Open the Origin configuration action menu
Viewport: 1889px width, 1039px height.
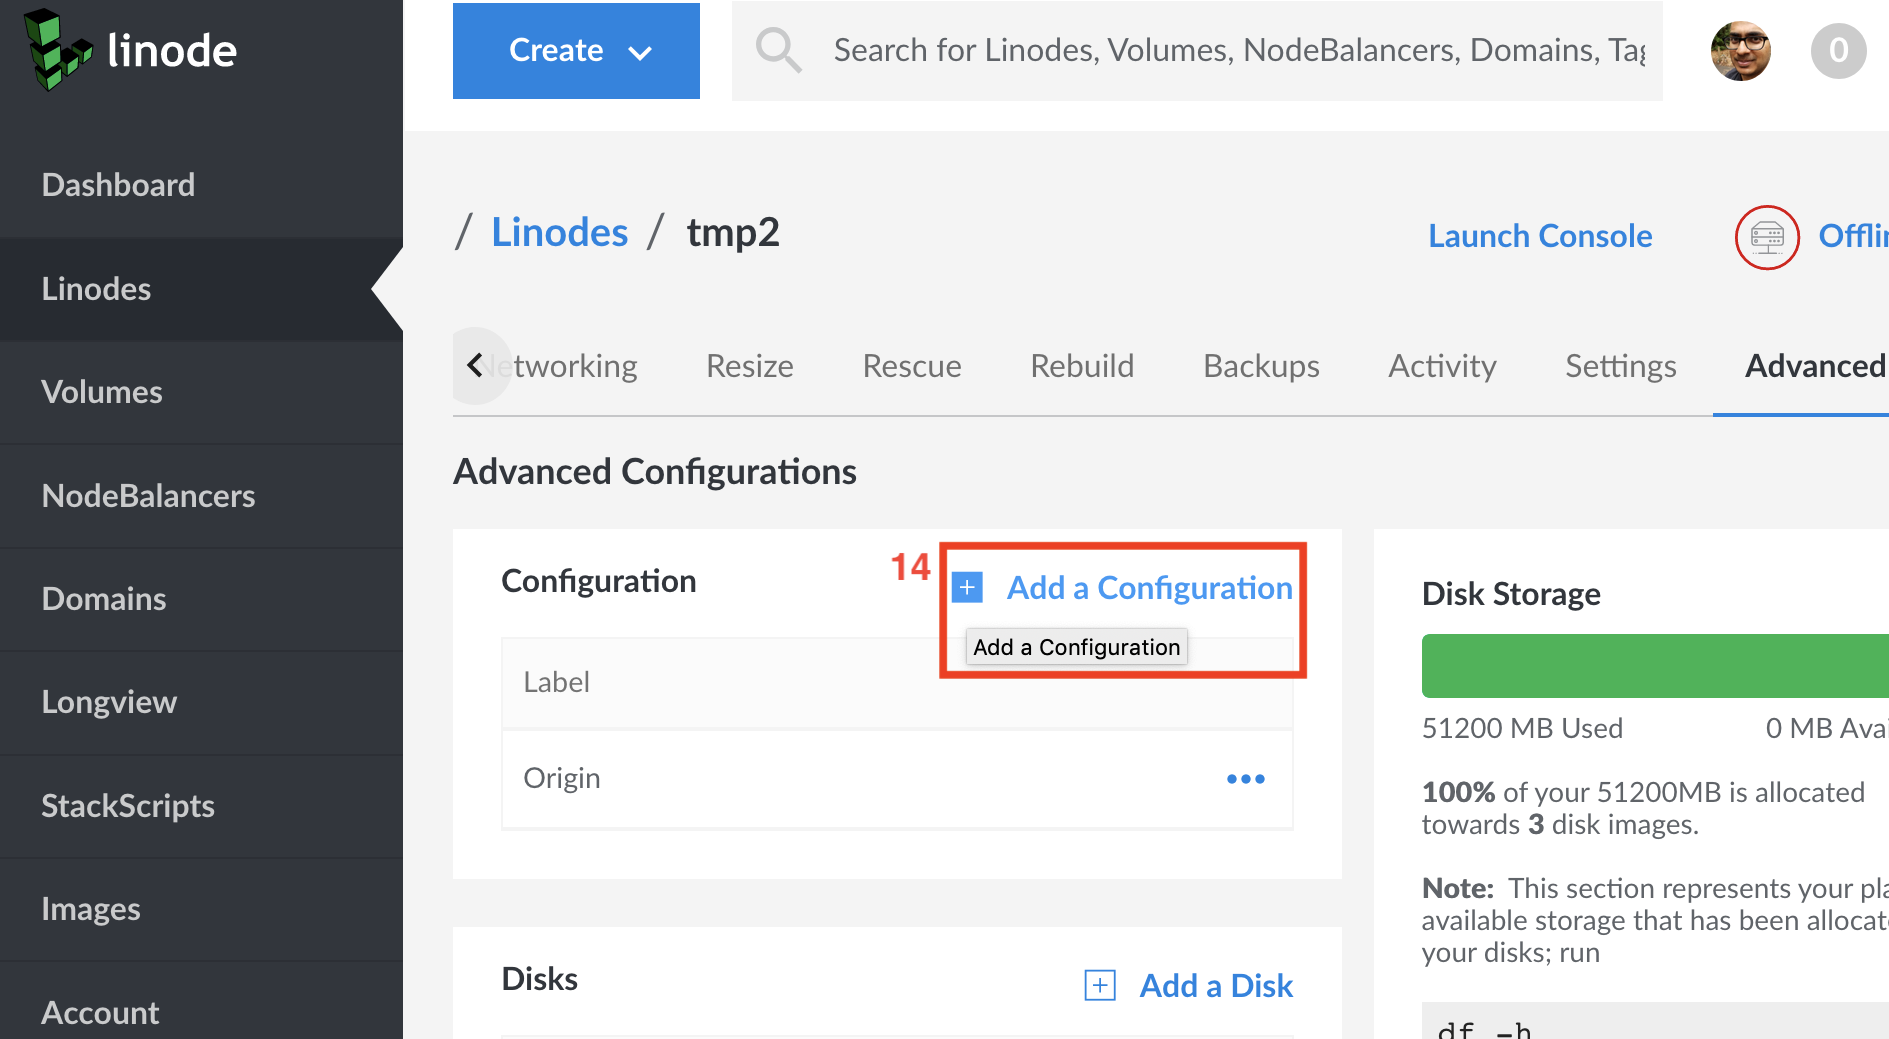(x=1246, y=778)
